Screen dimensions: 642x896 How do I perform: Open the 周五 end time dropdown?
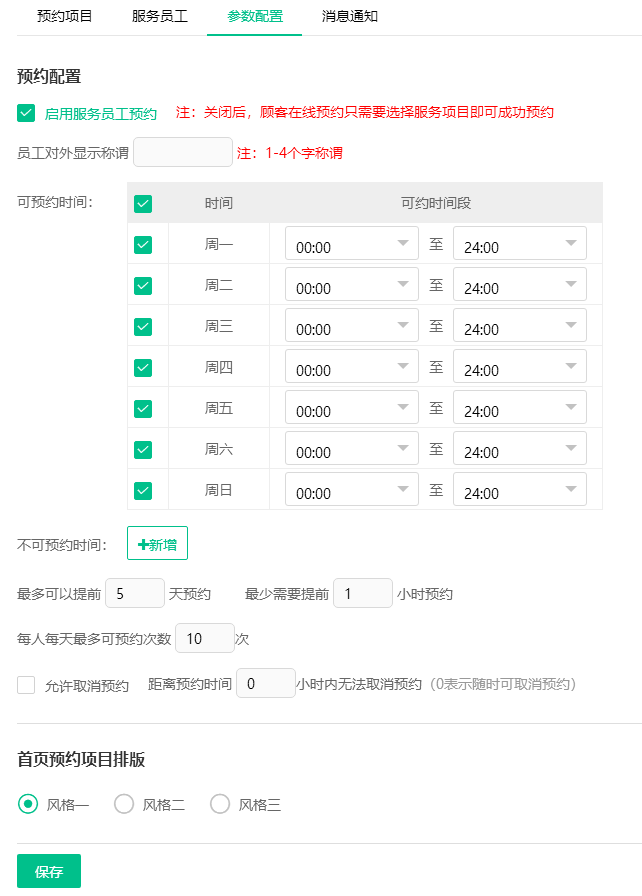tap(520, 407)
